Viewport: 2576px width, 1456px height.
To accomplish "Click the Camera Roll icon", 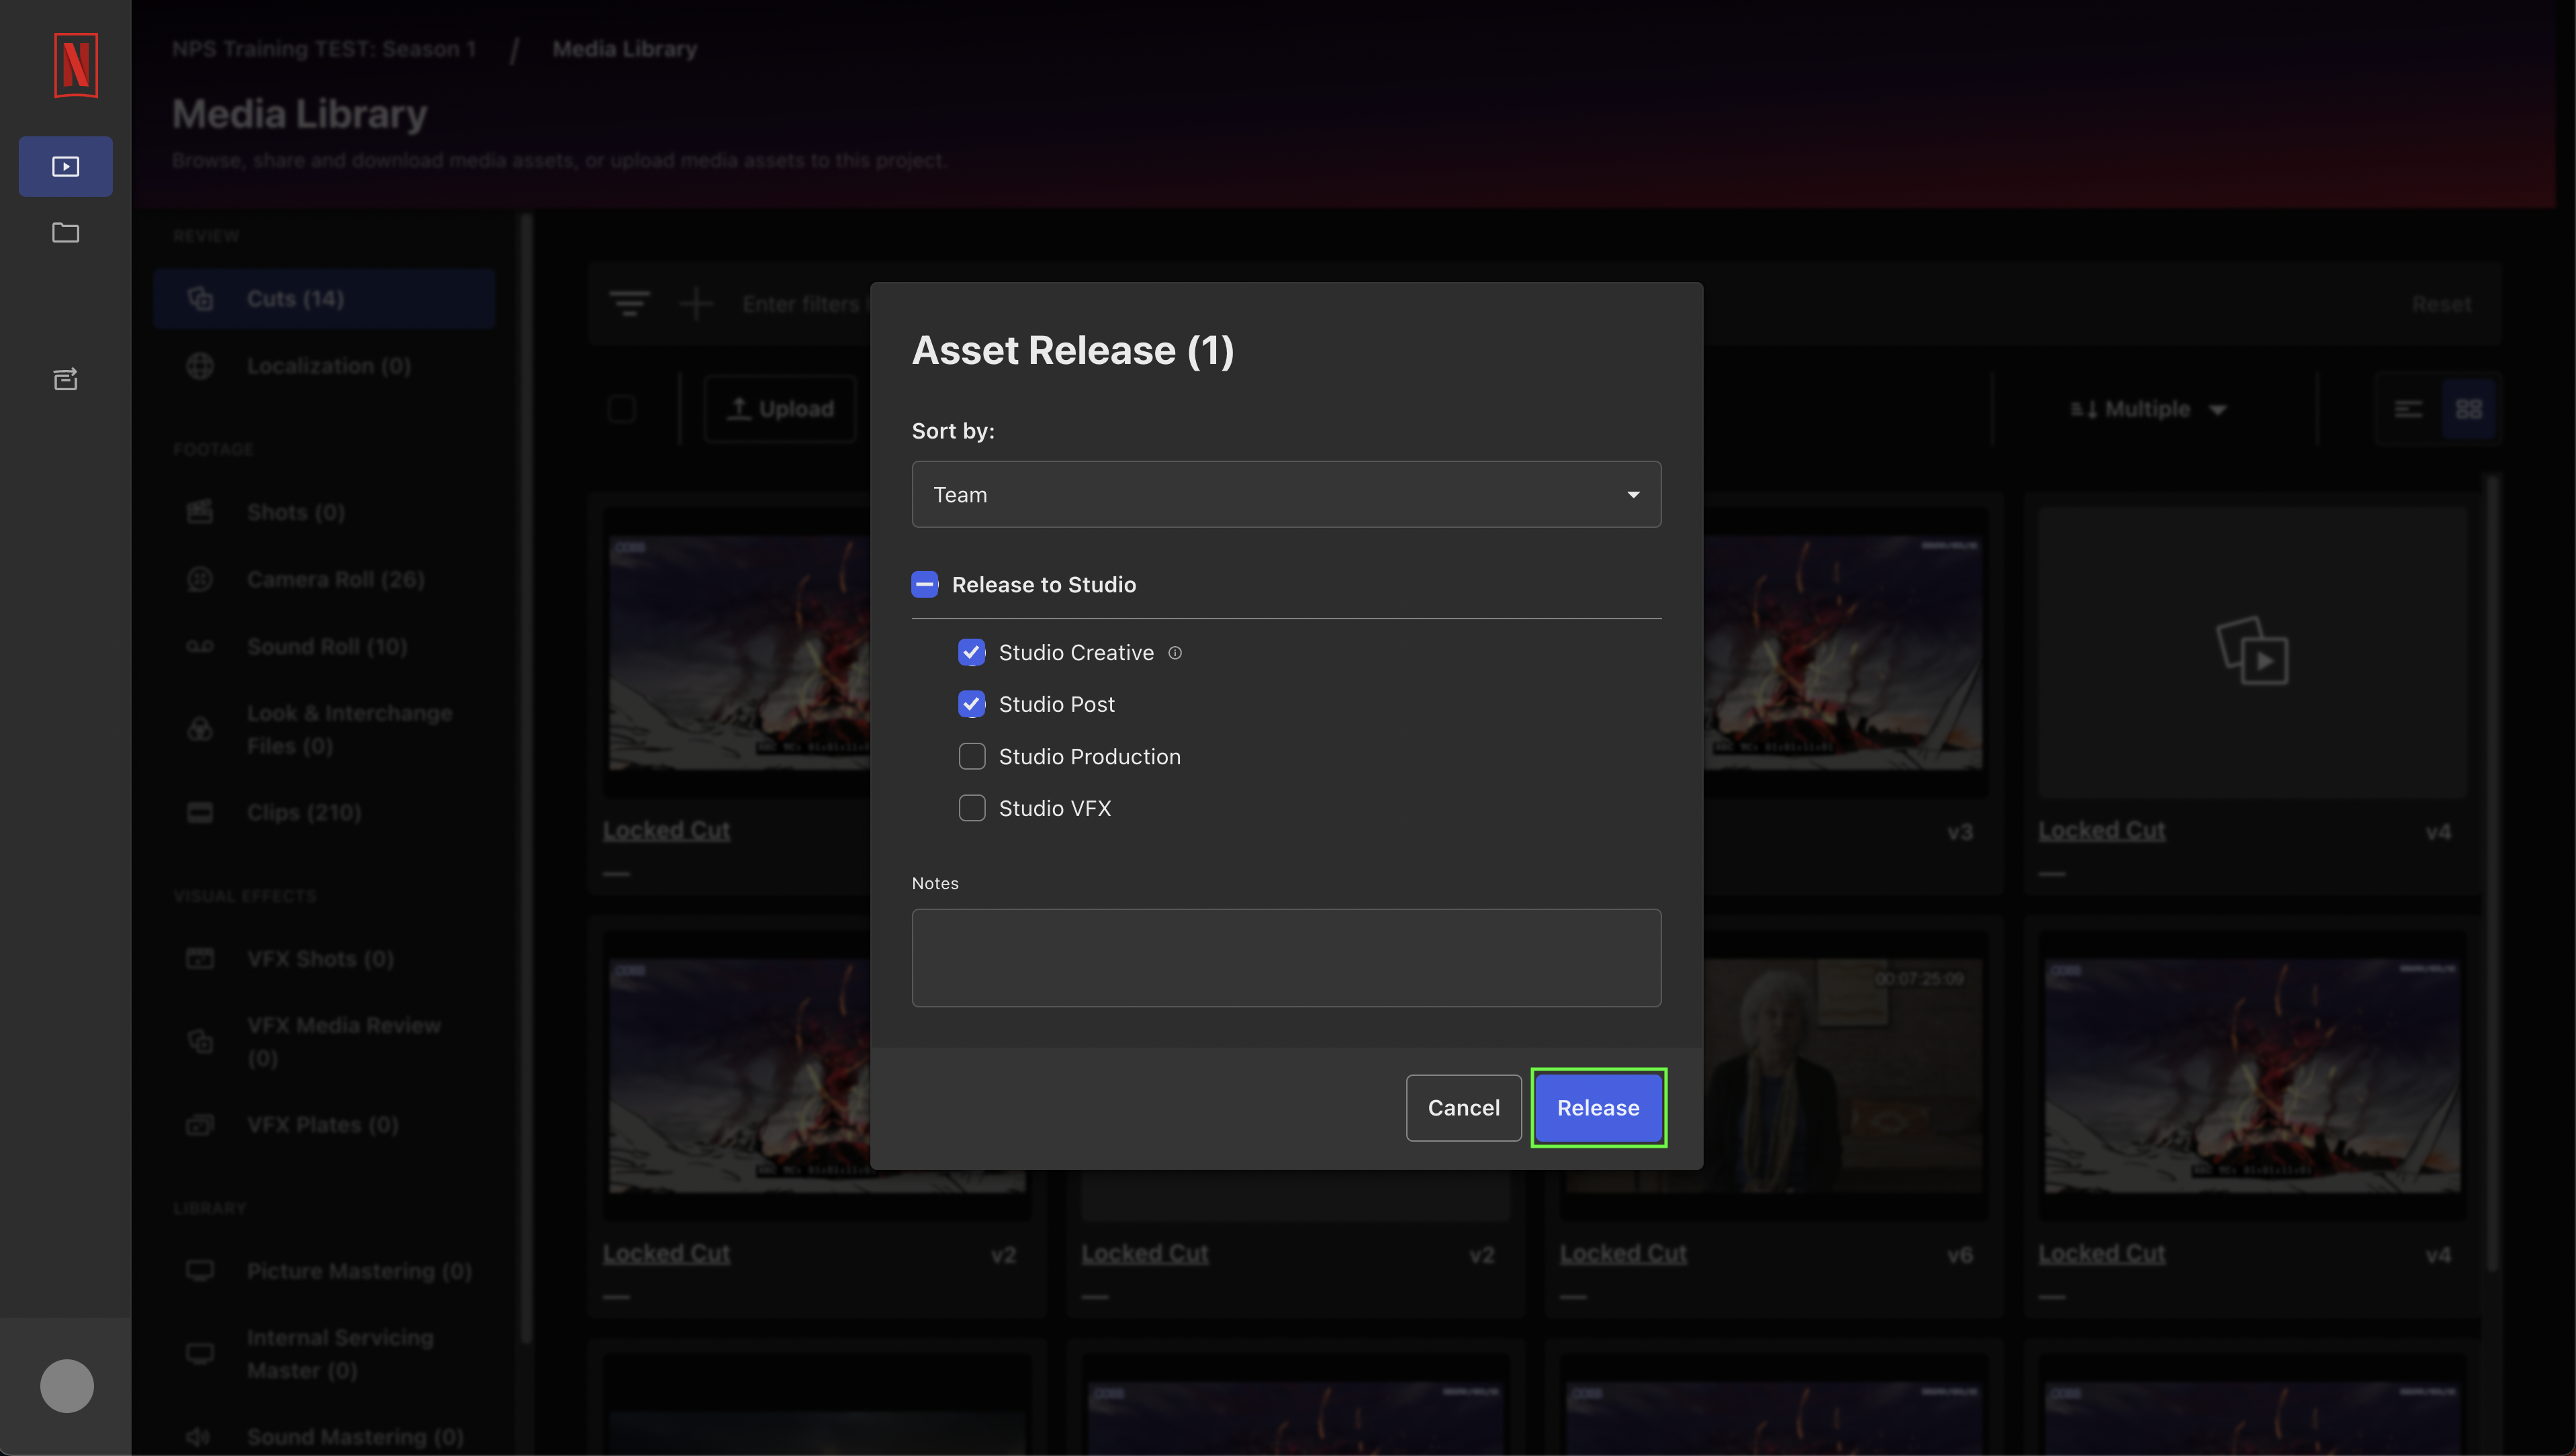I will pyautogui.click(x=200, y=579).
